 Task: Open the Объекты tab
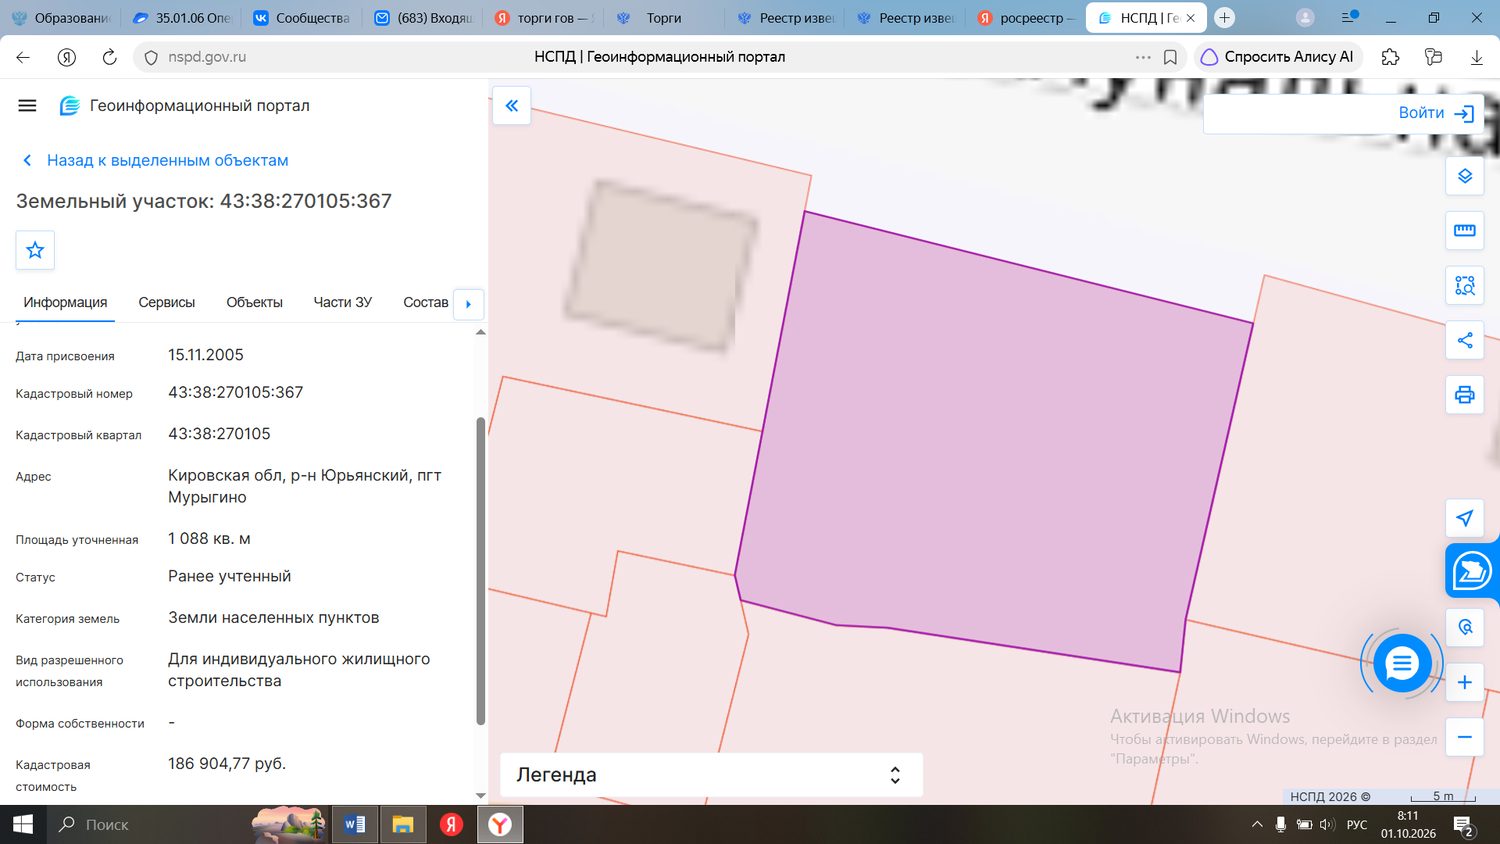(254, 302)
